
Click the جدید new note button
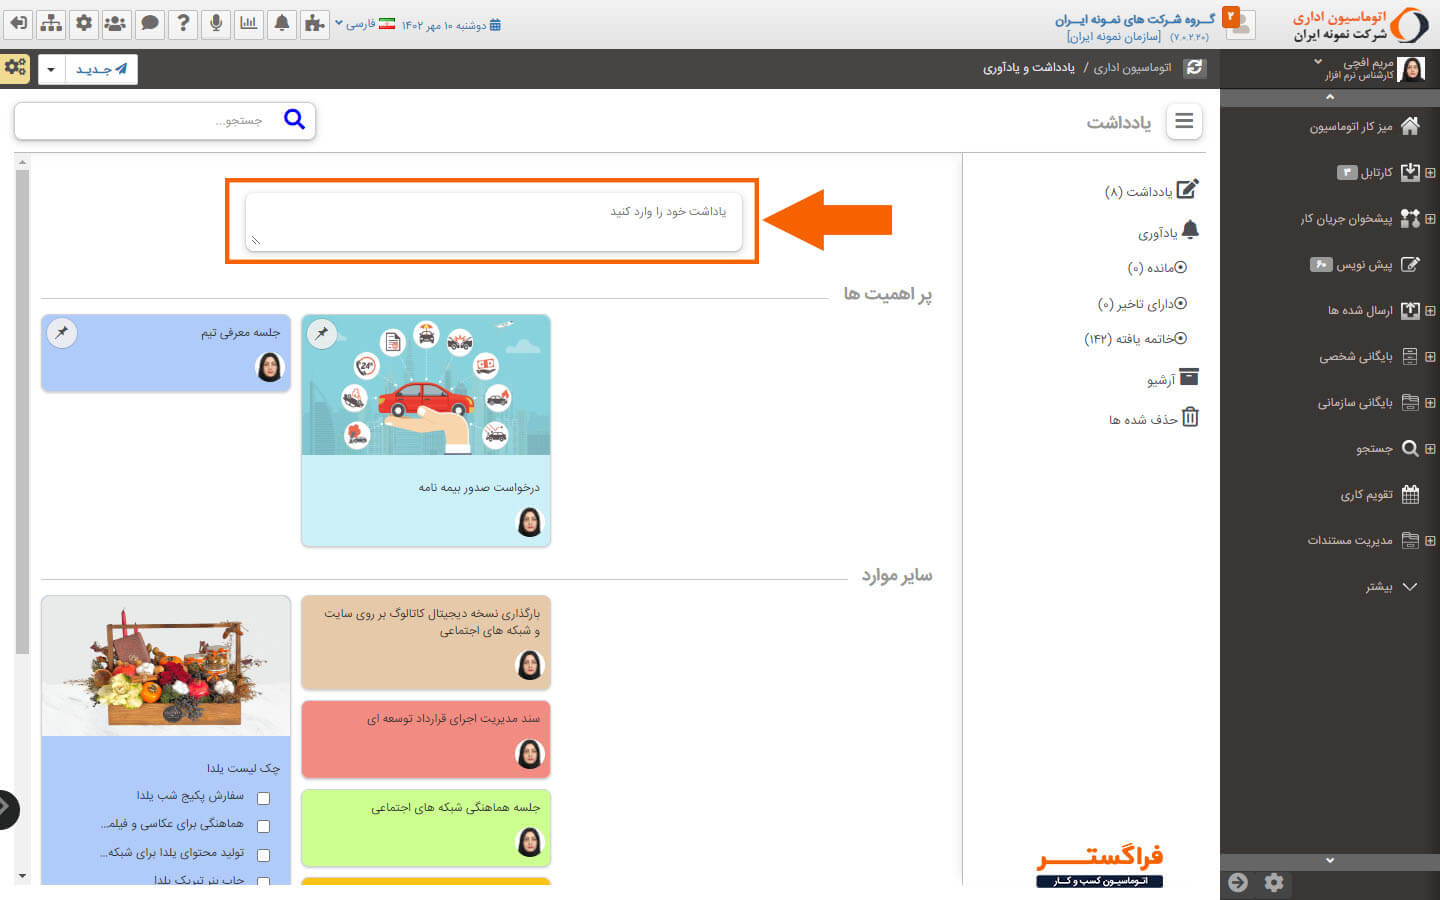(101, 69)
